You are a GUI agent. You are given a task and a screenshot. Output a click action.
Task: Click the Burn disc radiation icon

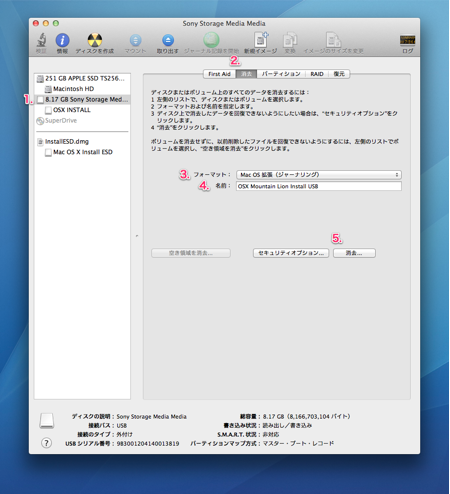pyautogui.click(x=95, y=40)
